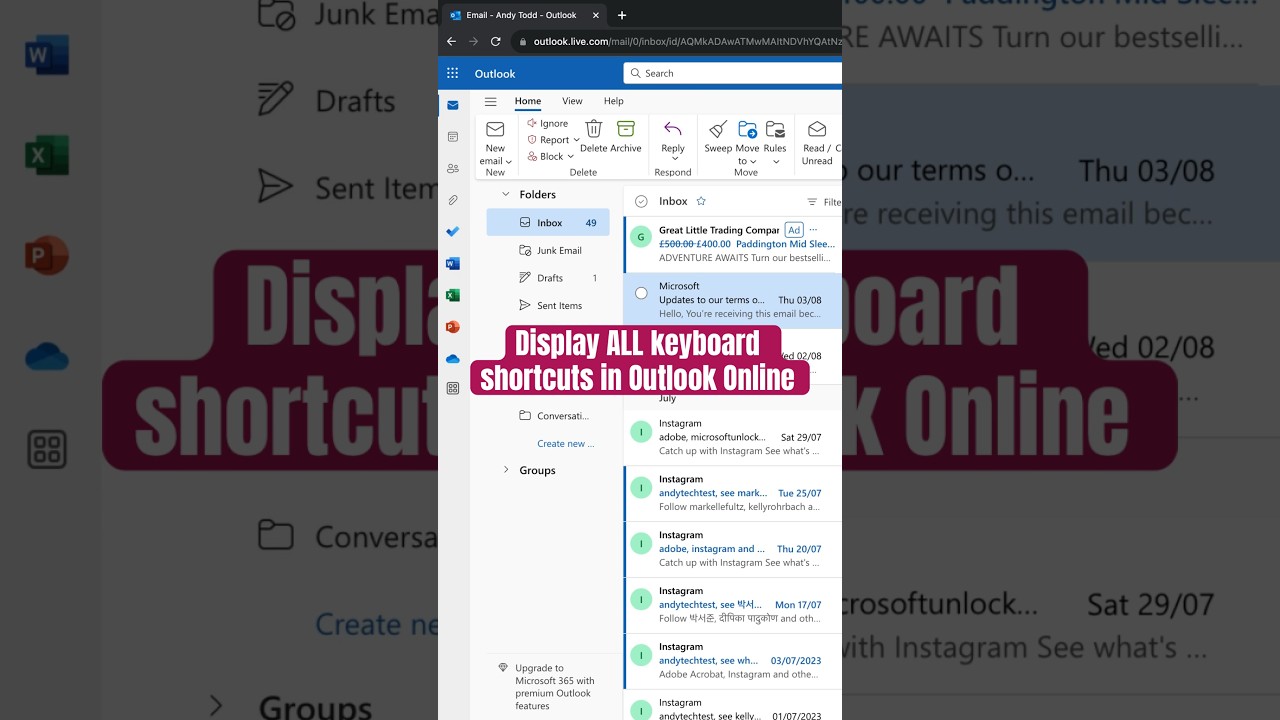
Task: Open the Junk Email folder
Action: tap(548, 250)
